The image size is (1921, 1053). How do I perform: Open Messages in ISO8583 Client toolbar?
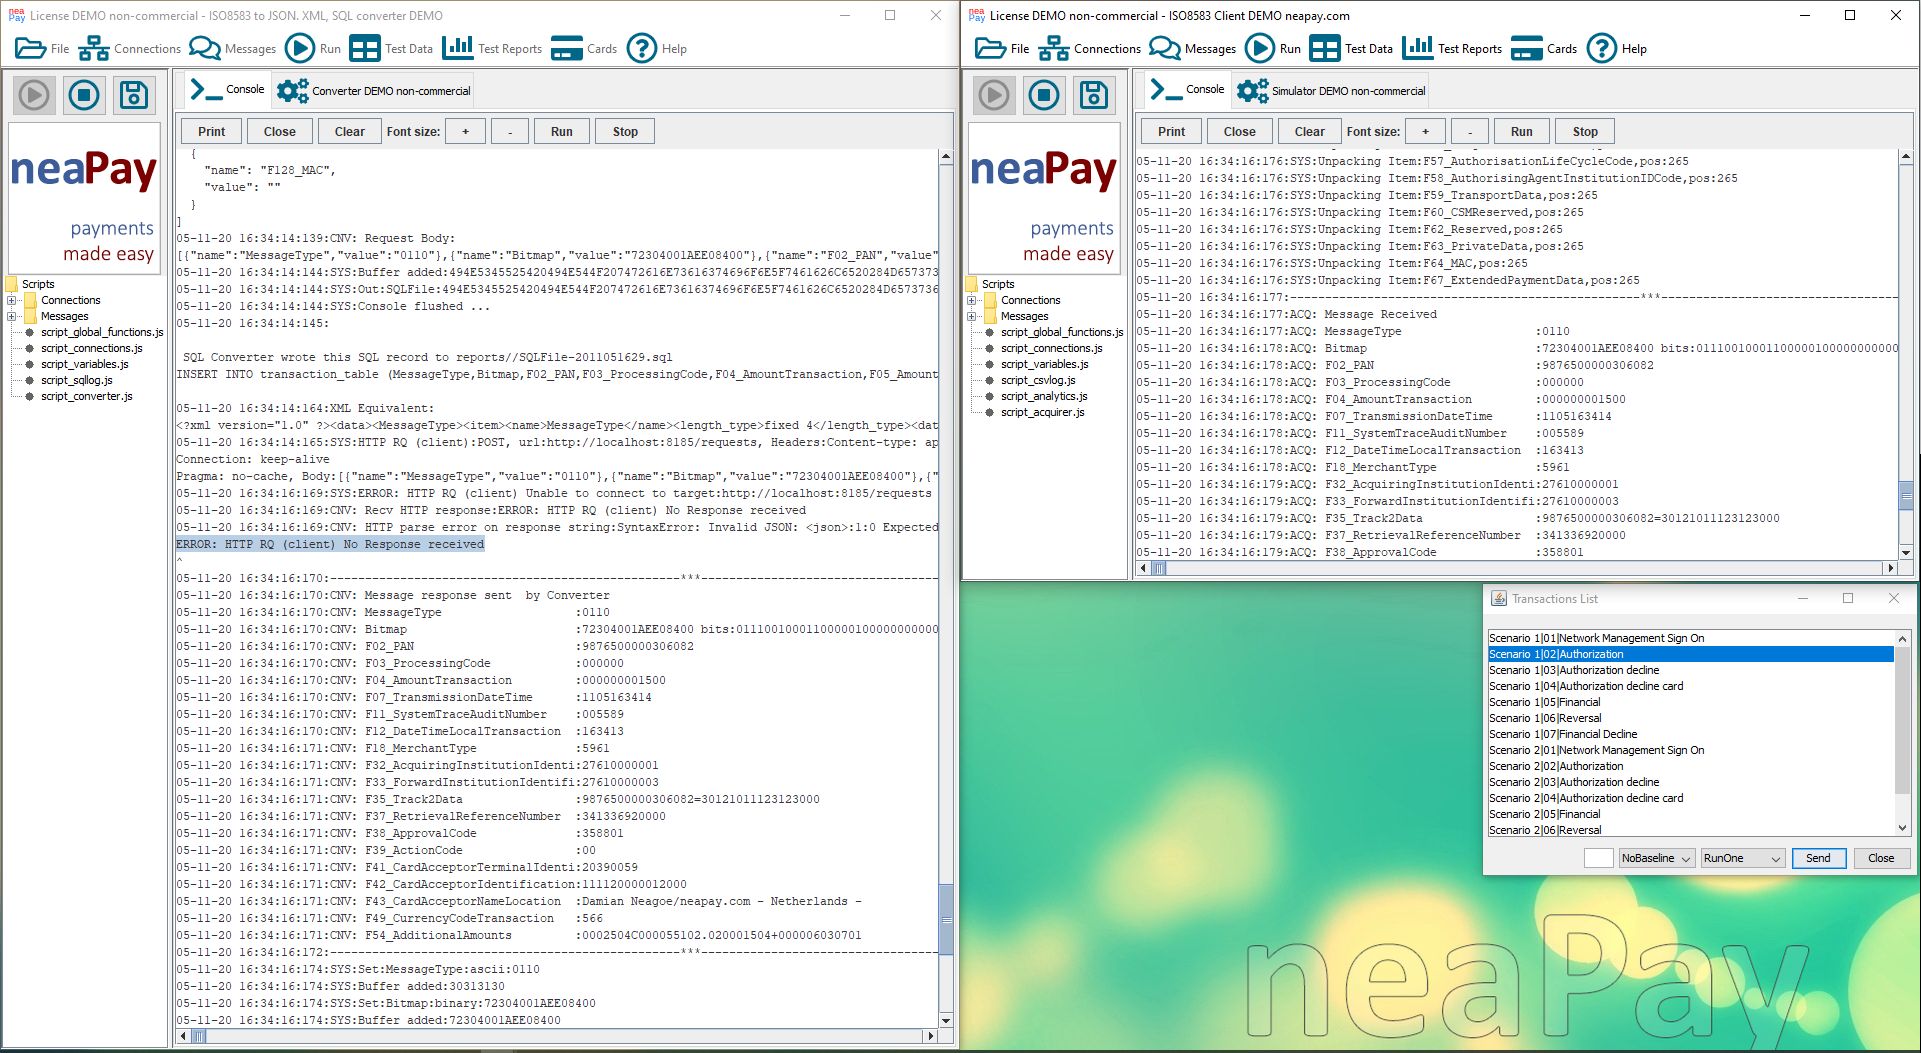coord(1192,48)
